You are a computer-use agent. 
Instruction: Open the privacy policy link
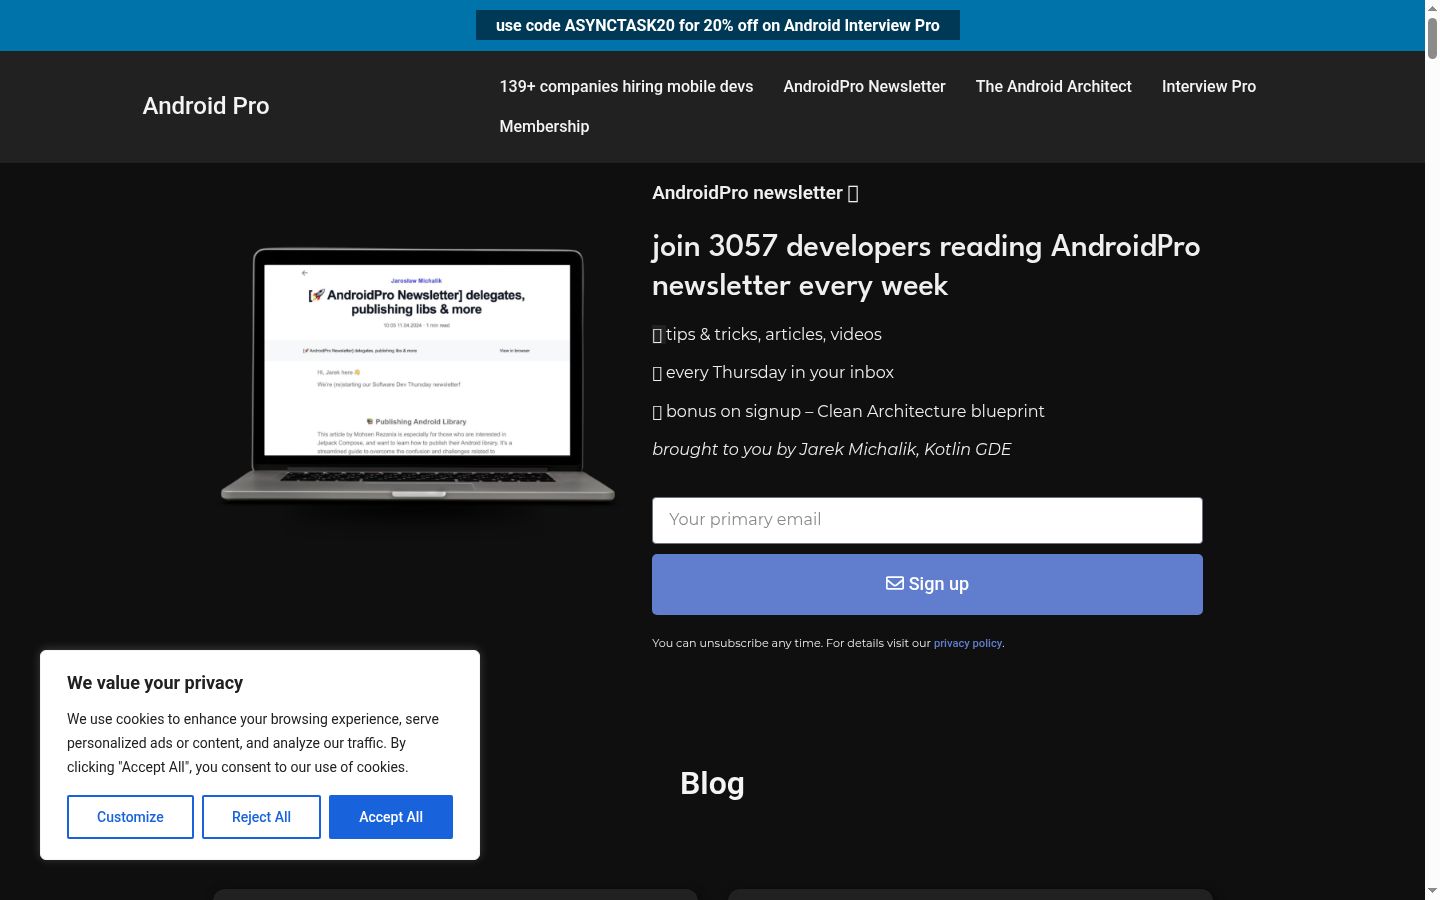[968, 643]
